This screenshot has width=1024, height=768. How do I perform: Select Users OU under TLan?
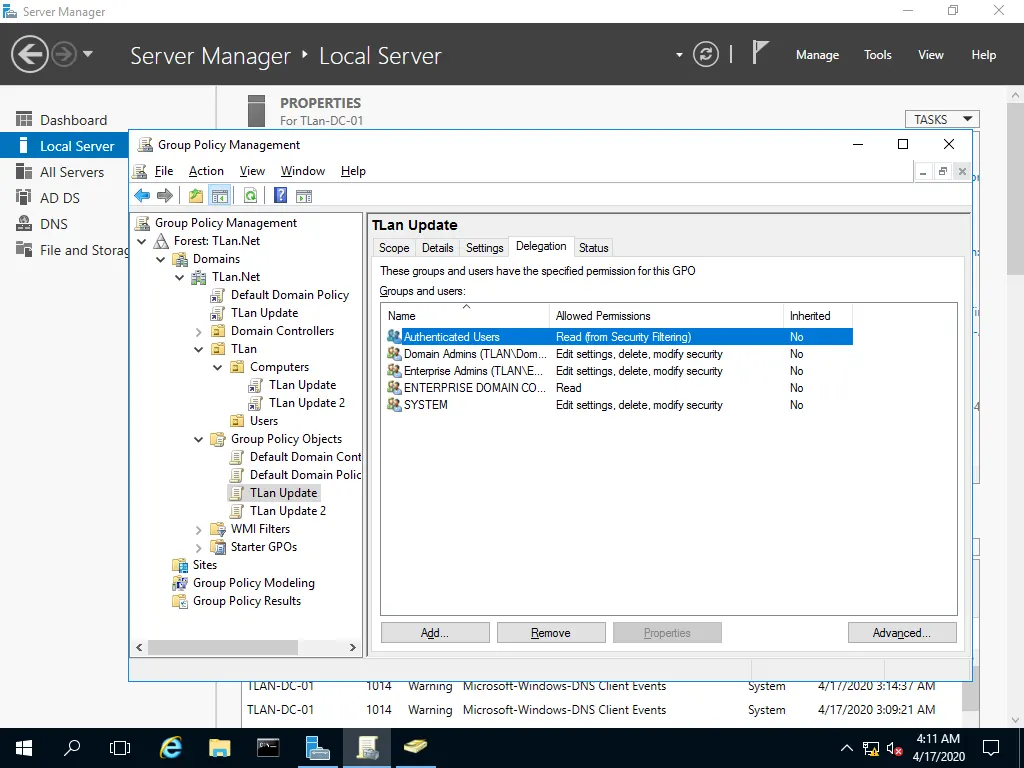[263, 421]
